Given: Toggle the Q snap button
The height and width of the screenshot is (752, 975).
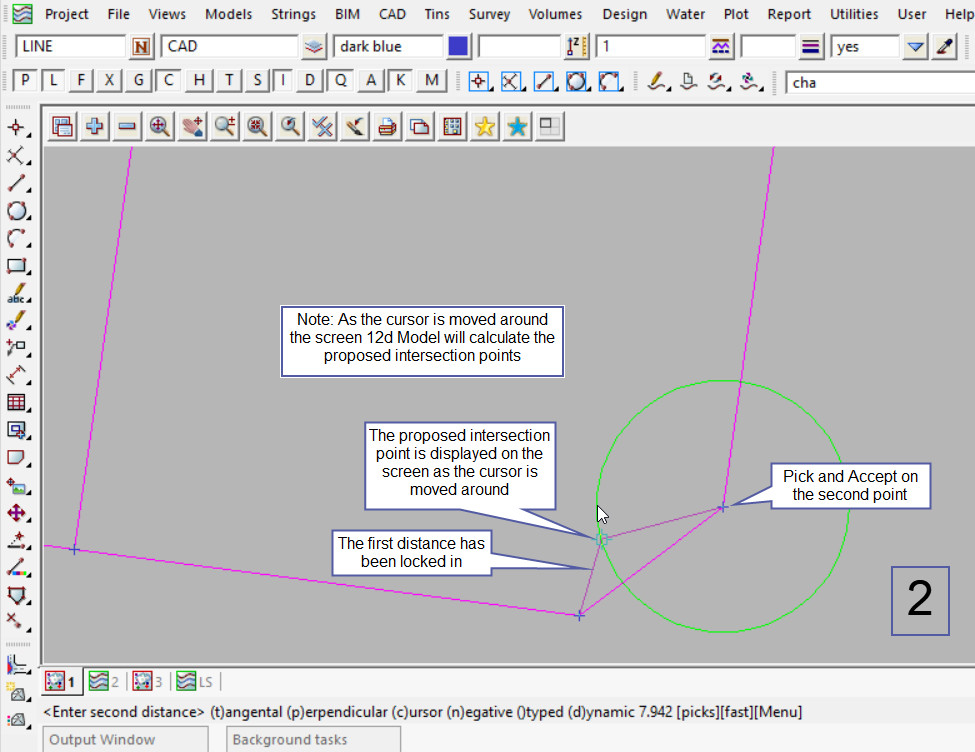Looking at the screenshot, I should [341, 81].
